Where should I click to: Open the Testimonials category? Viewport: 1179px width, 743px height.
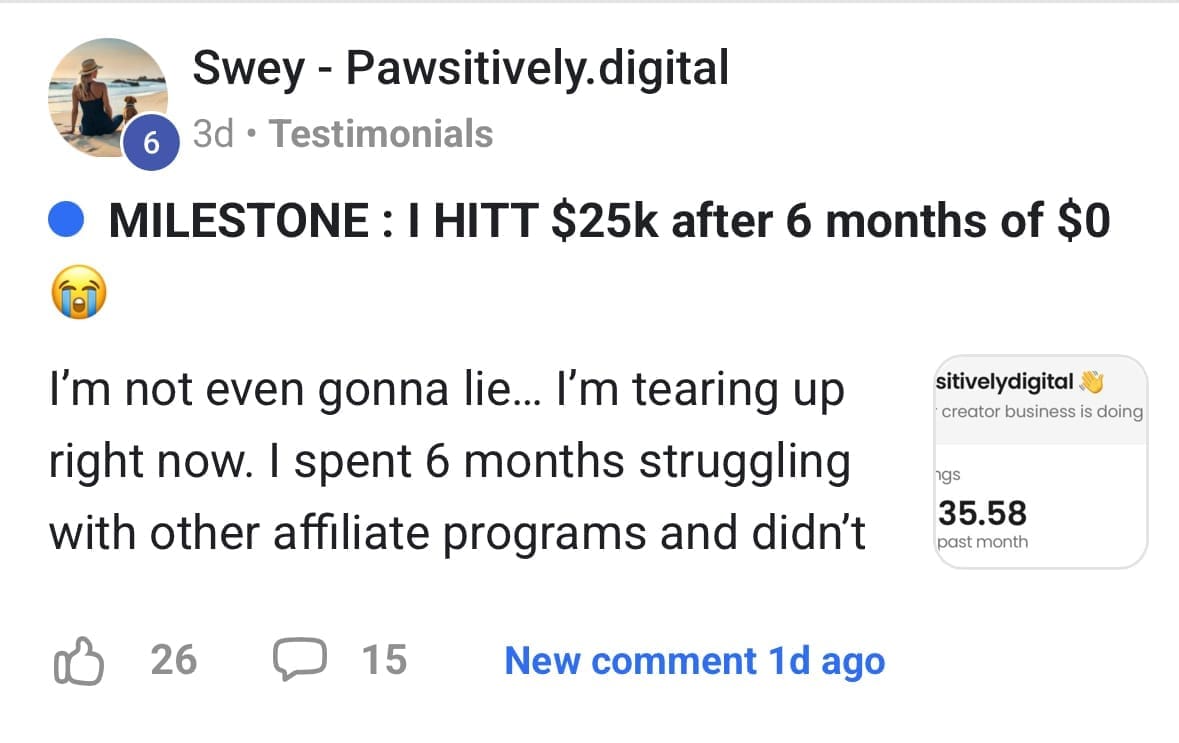381,134
